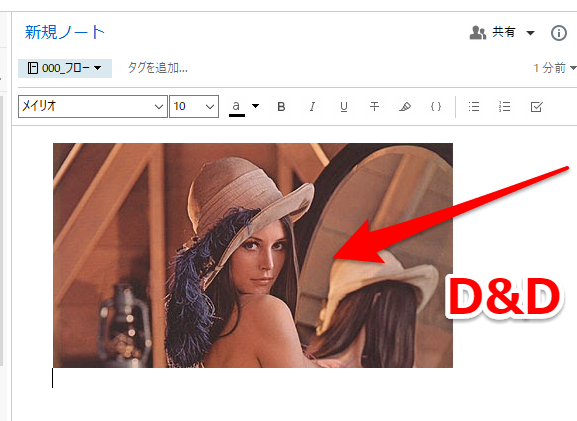Viewport: 577px width, 421px height.
Task: Insert a checkbox item
Action: click(537, 107)
